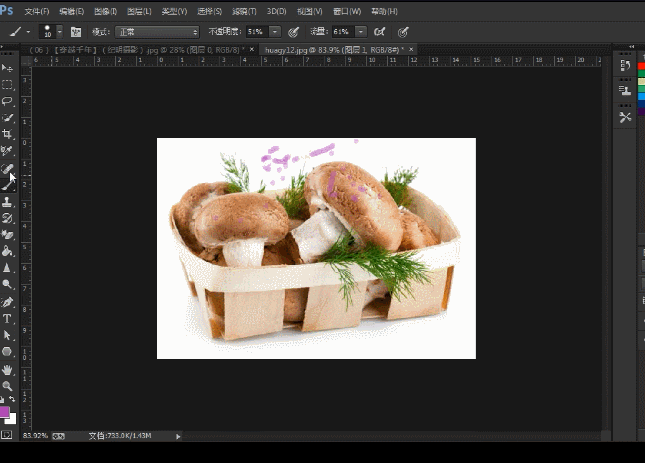Image resolution: width=645 pixels, height=463 pixels.
Task: Select the Brush tool in toolbox
Action: (7, 185)
